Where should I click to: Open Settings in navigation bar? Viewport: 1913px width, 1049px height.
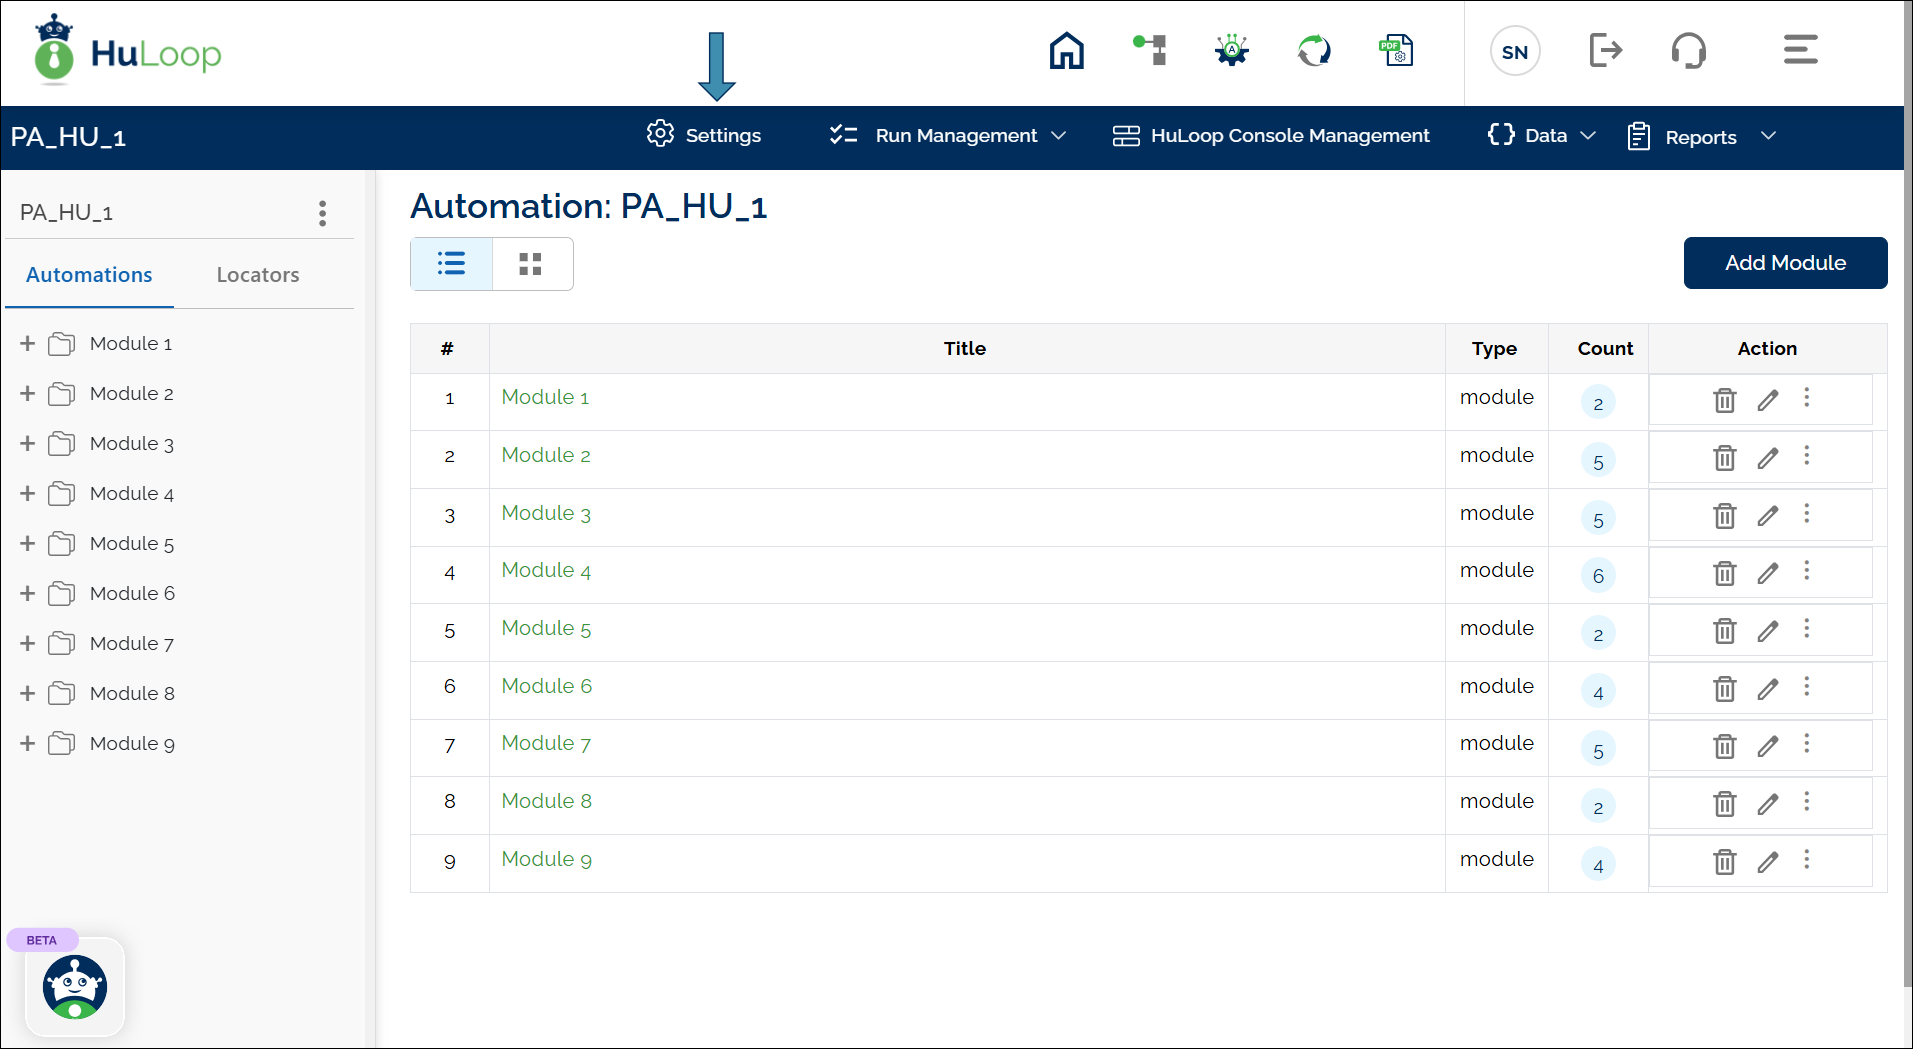click(x=704, y=136)
